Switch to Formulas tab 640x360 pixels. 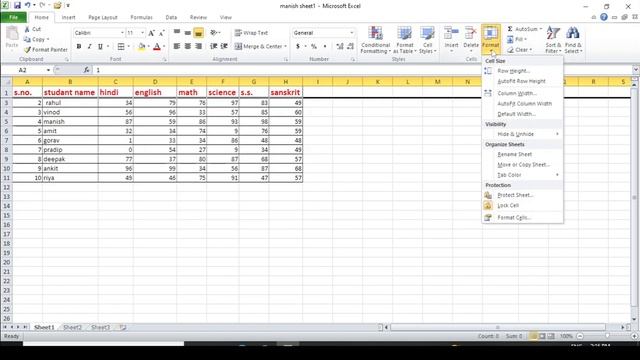pos(141,18)
